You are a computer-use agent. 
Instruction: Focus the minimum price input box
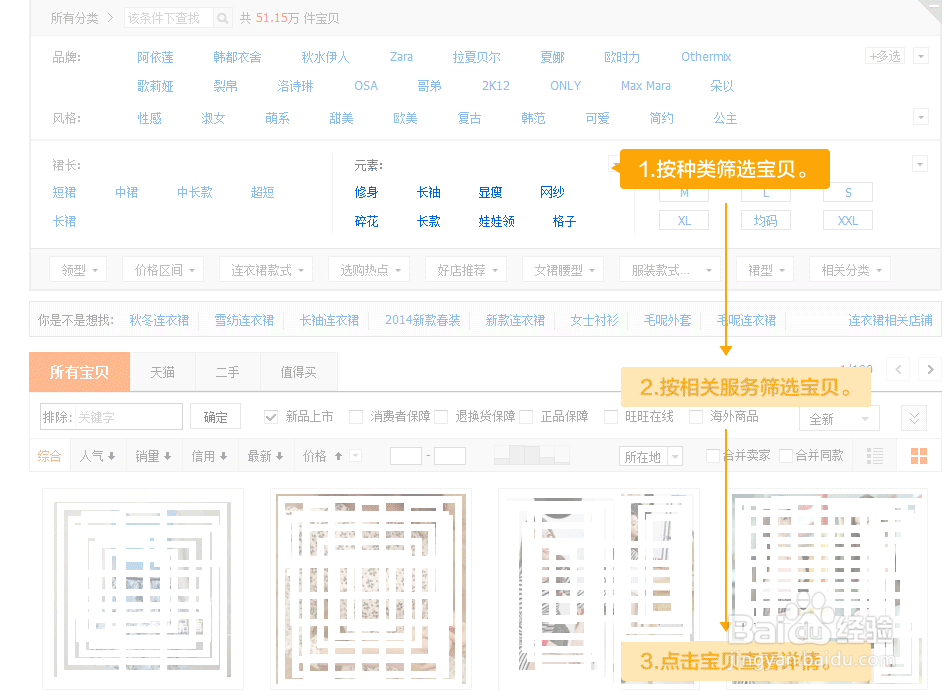[x=406, y=456]
